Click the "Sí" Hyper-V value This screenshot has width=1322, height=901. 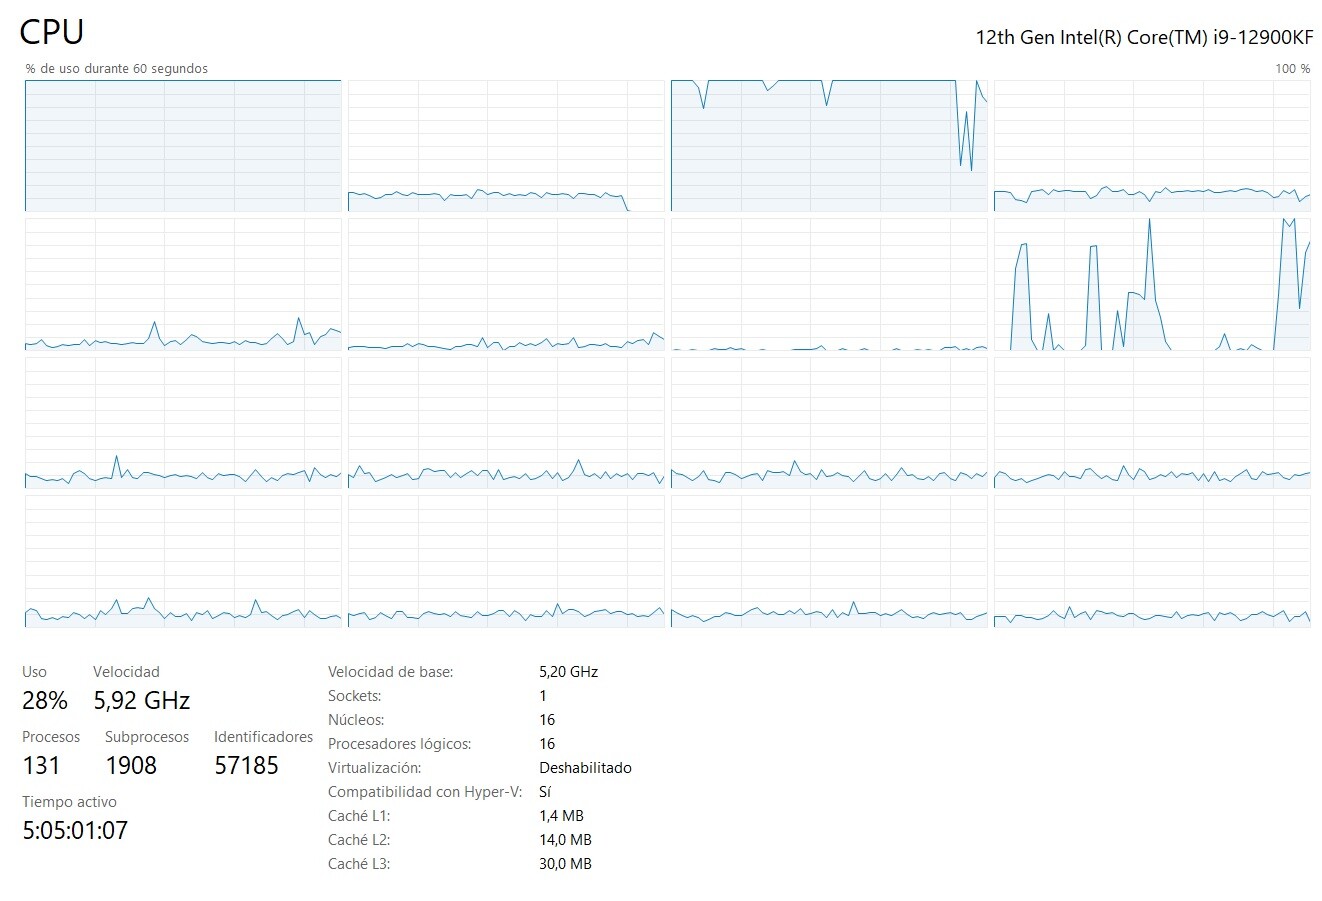click(x=545, y=792)
